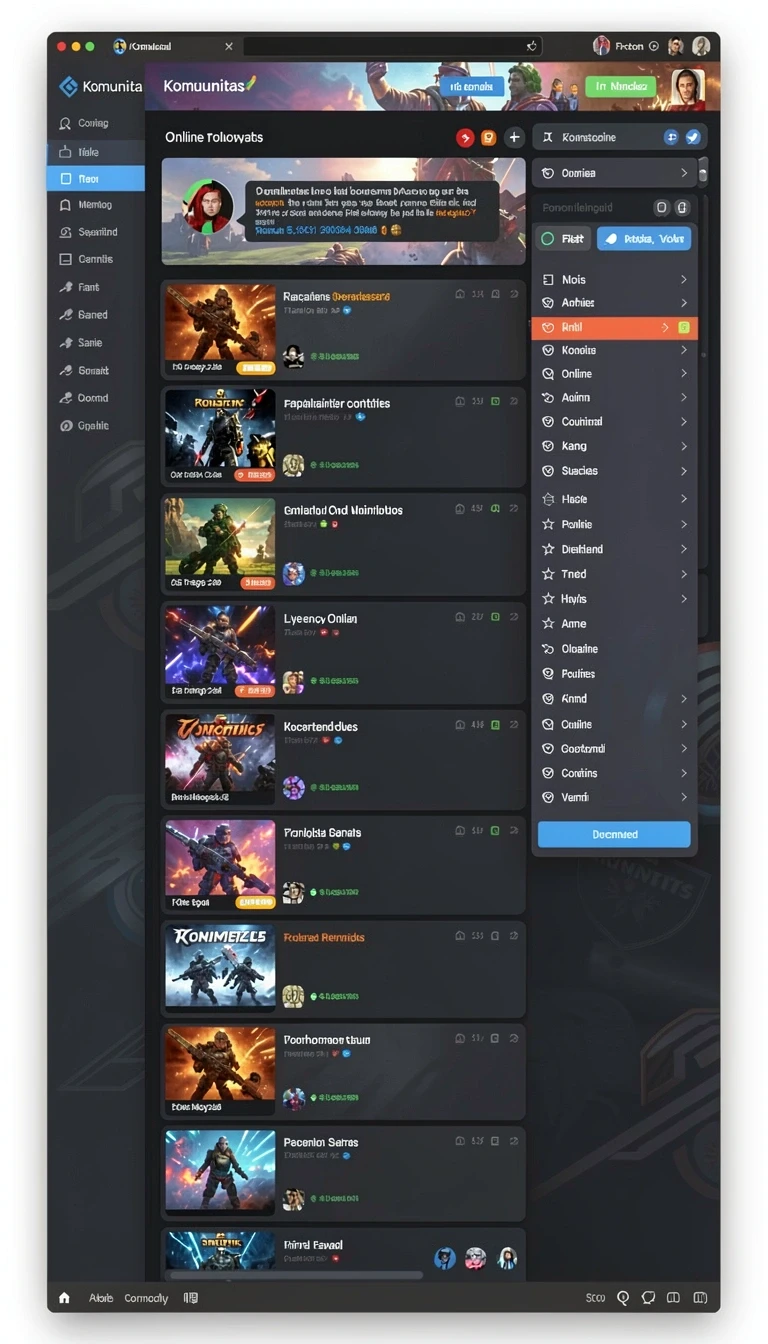Image resolution: width=768 pixels, height=1344 pixels.
Task: Click the blue button on the header banner
Action: coord(470,87)
